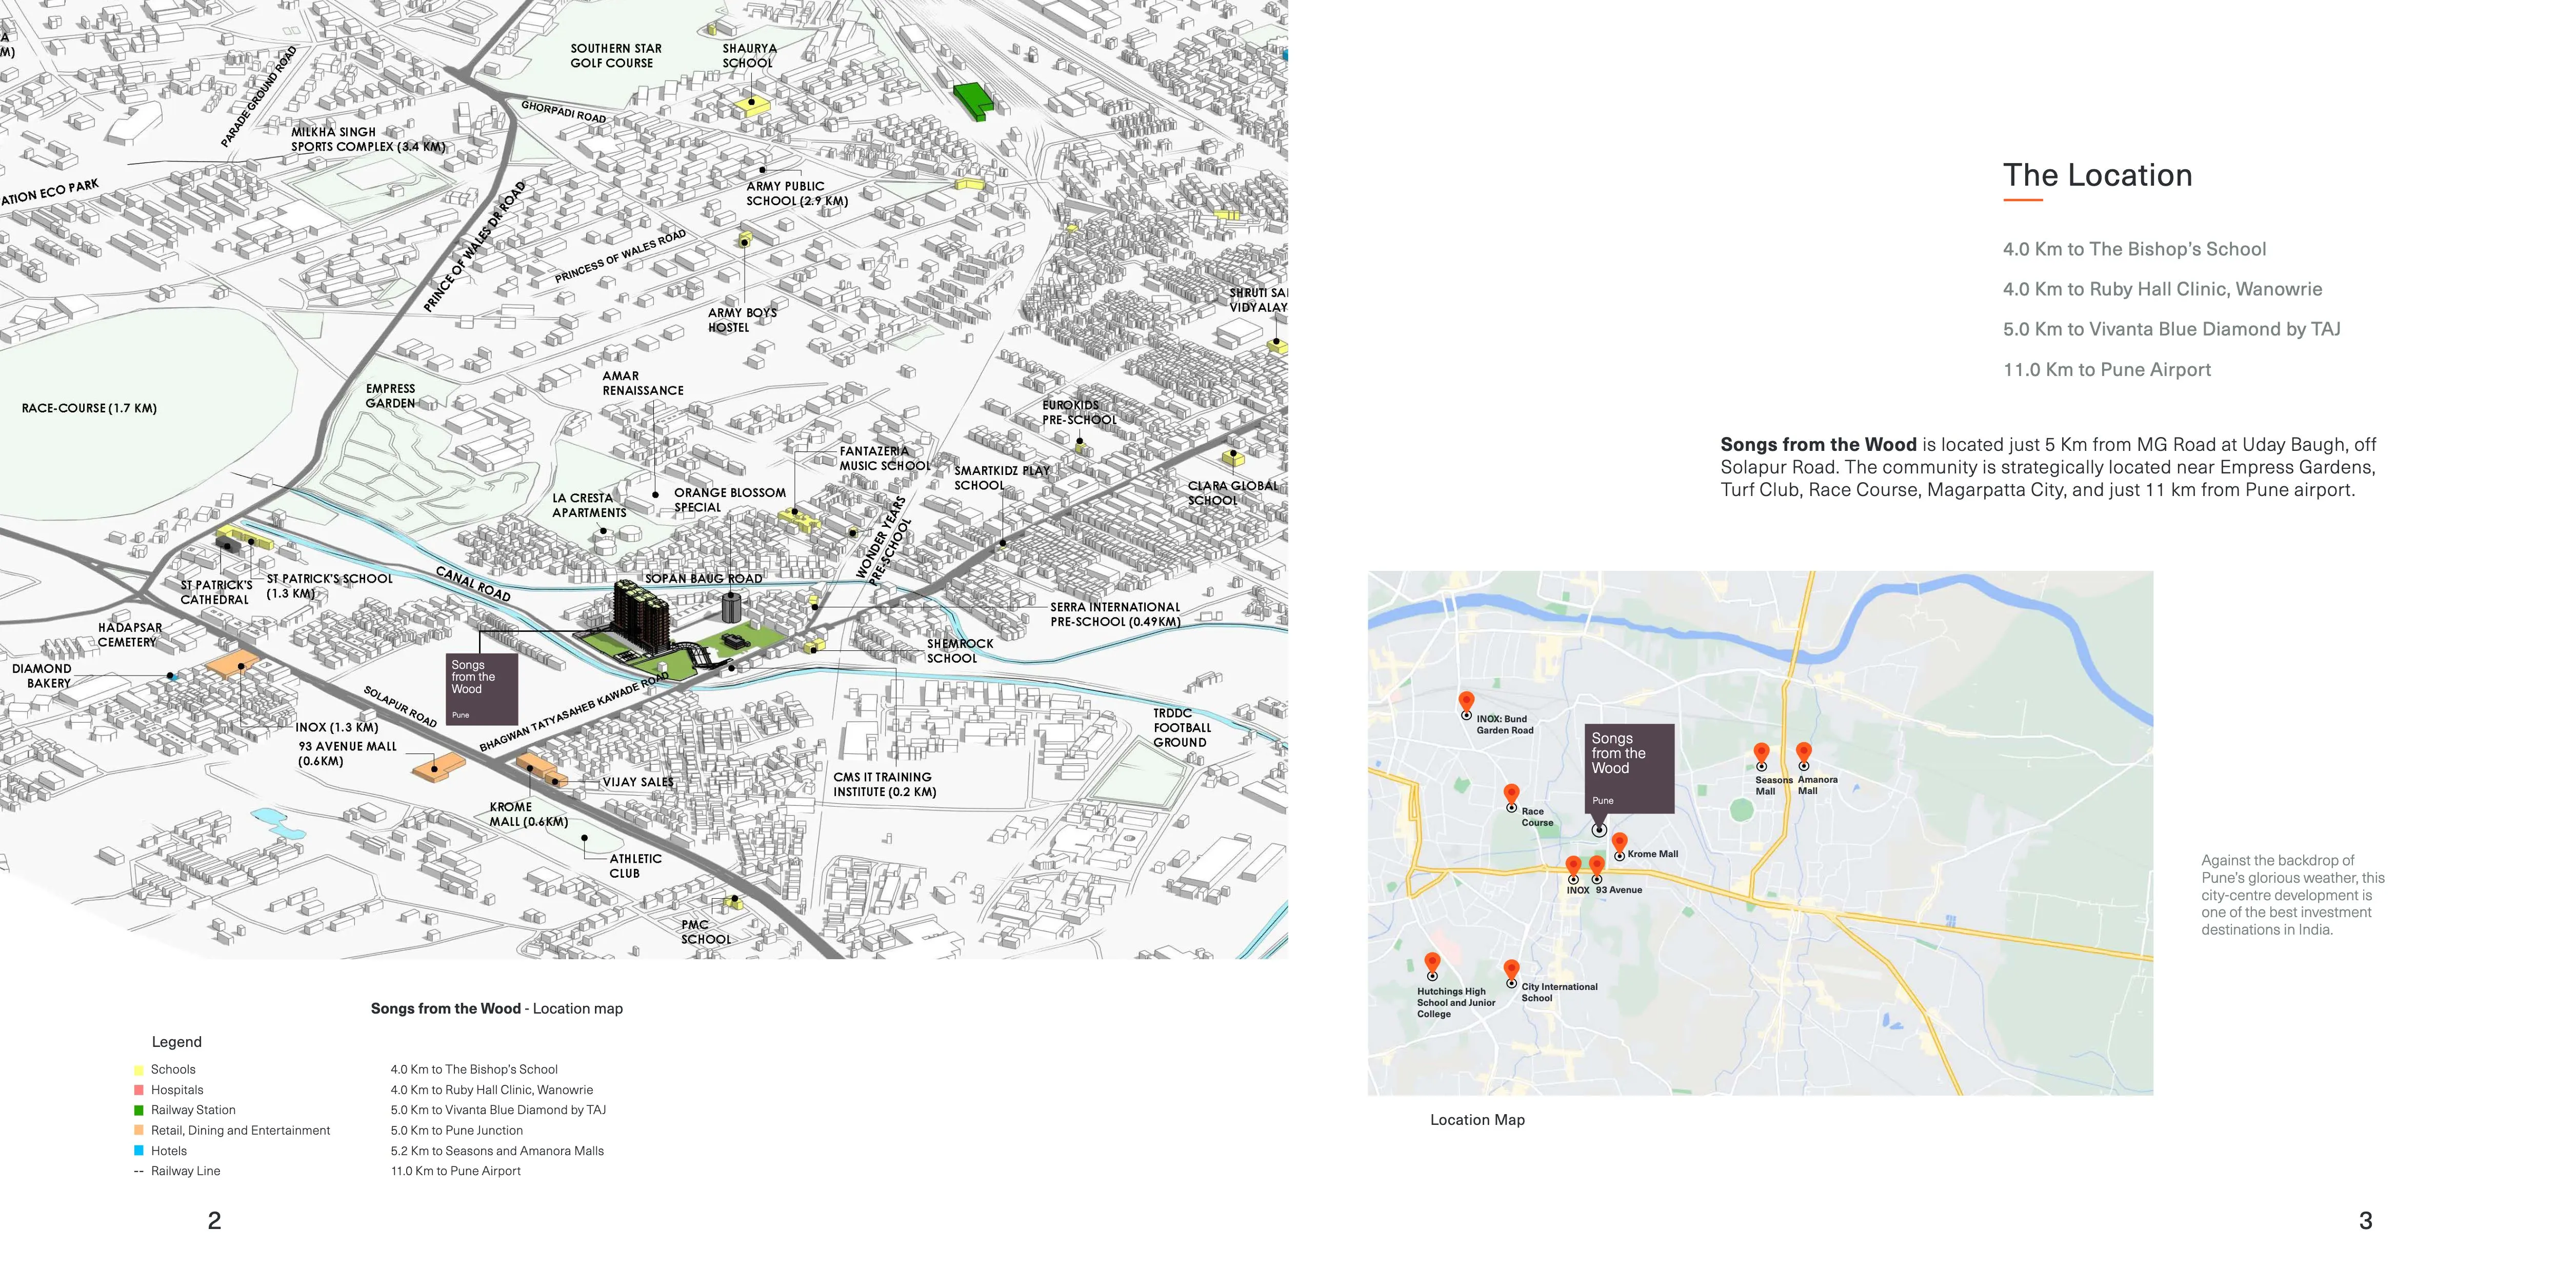Click 'The Location' heading
Image resolution: width=2576 pixels, height=1288 pixels.
pos(2097,176)
